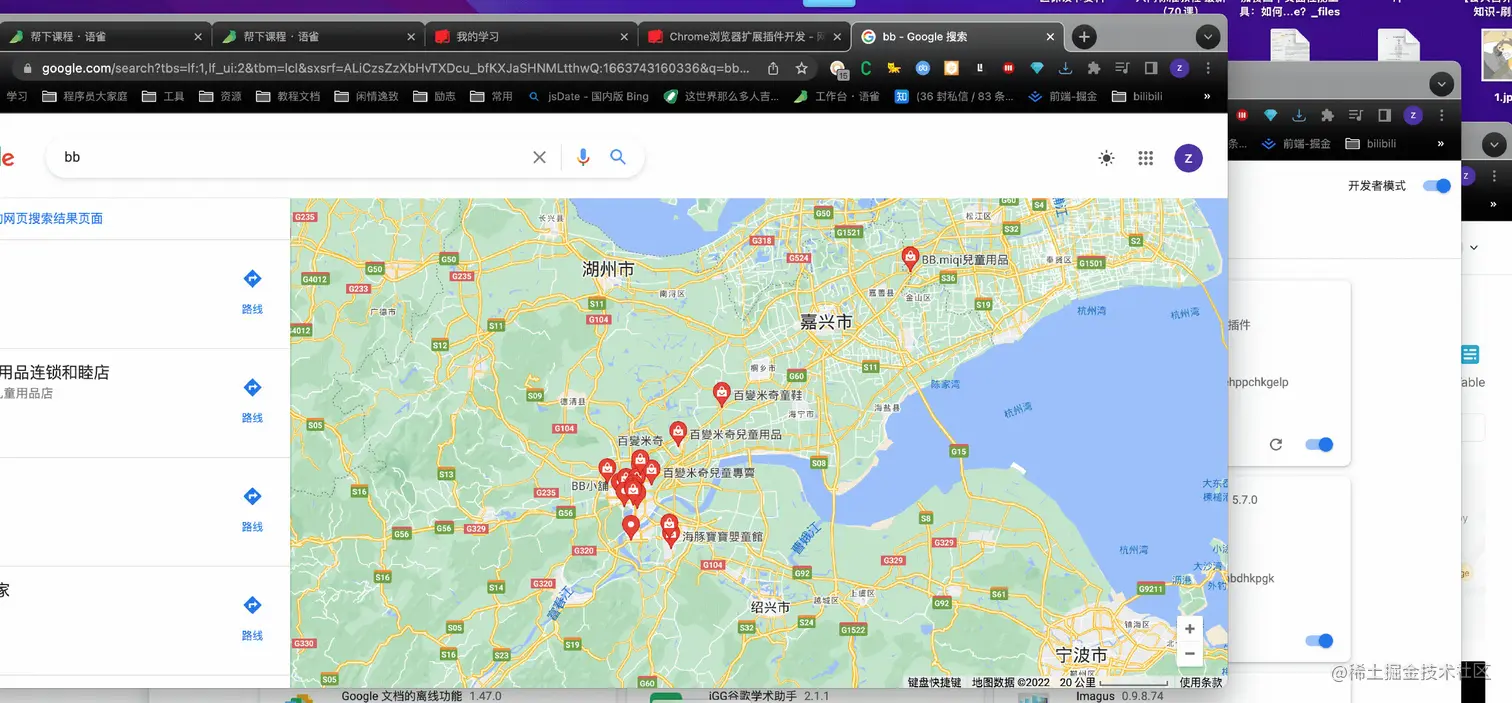Viewport: 1512px width, 703px height.
Task: Get directions icon for 用品连锁和睦店 result
Action: (x=252, y=388)
